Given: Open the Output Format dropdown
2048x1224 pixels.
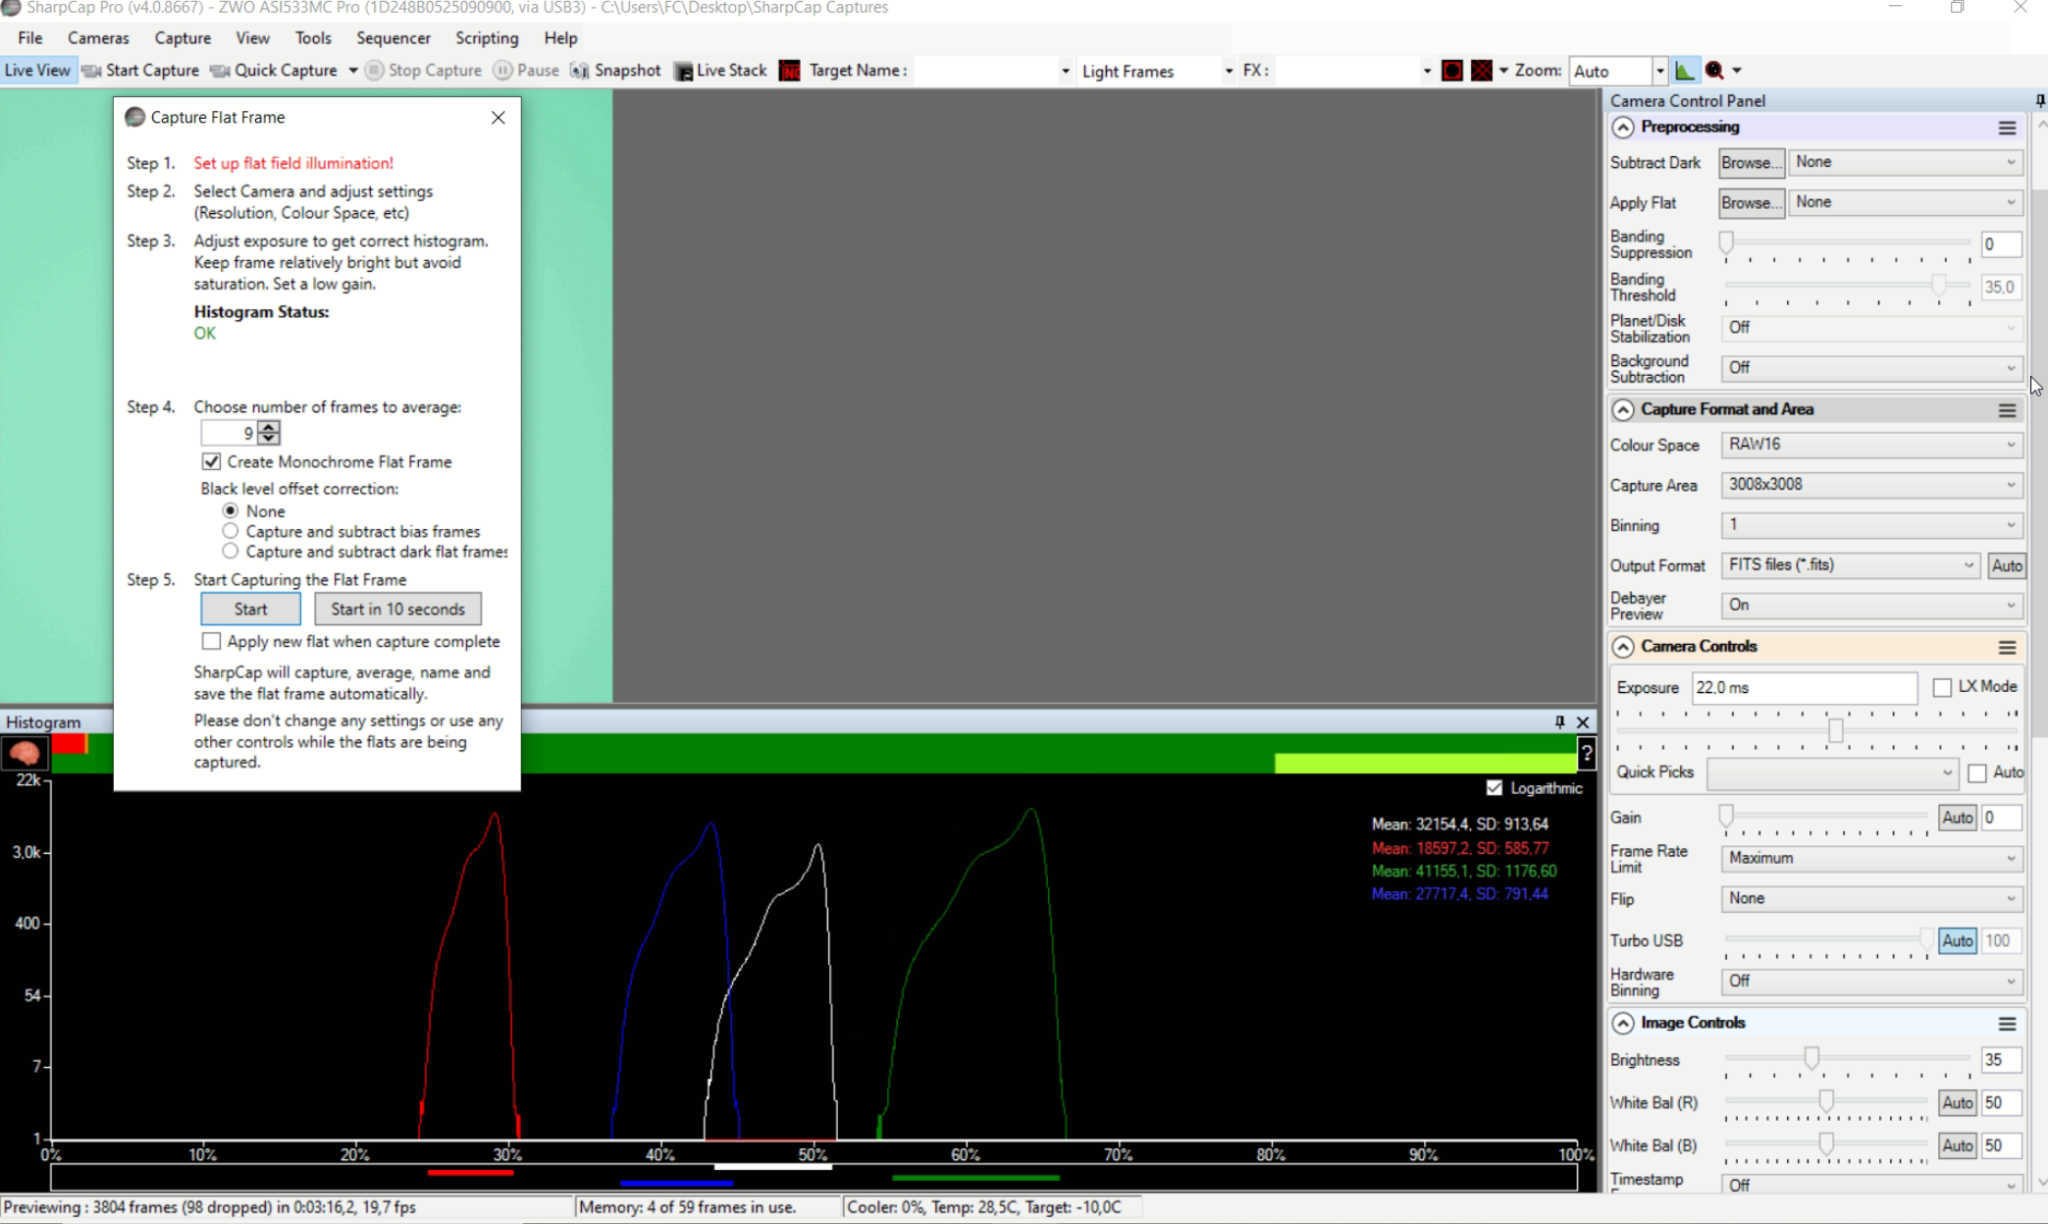Looking at the screenshot, I should click(1850, 565).
